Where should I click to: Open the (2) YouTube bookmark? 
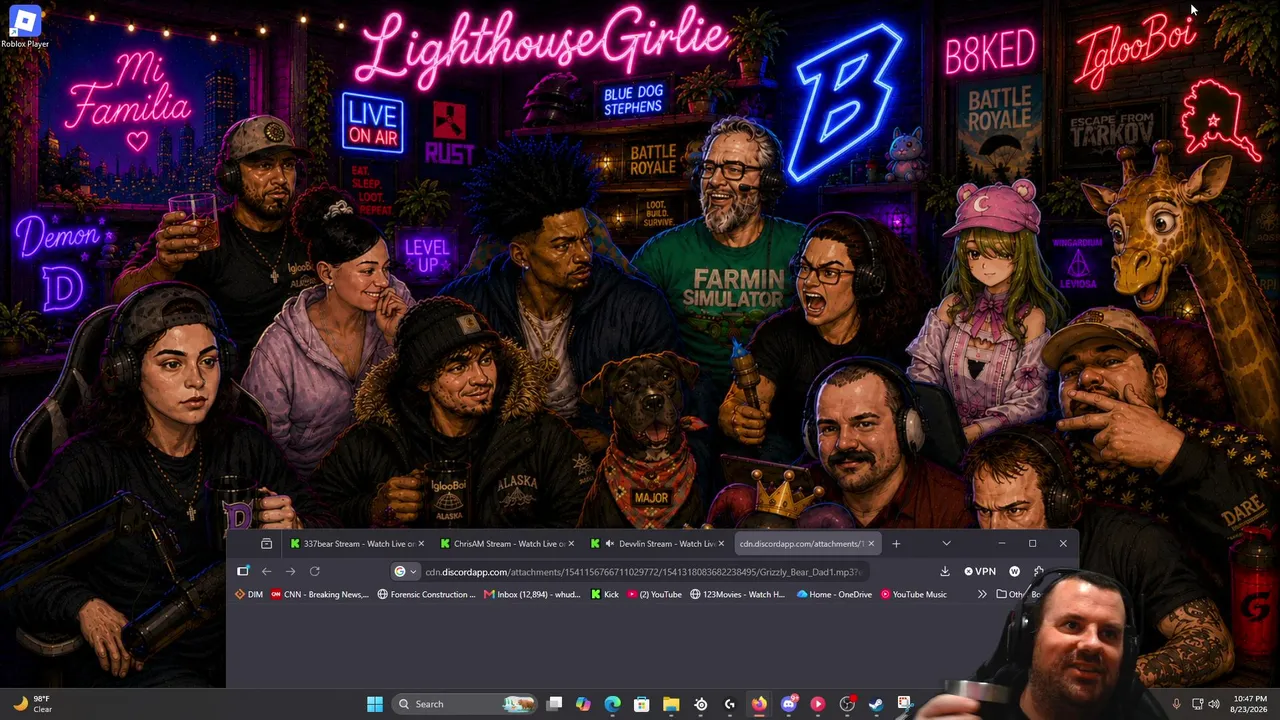tap(654, 594)
